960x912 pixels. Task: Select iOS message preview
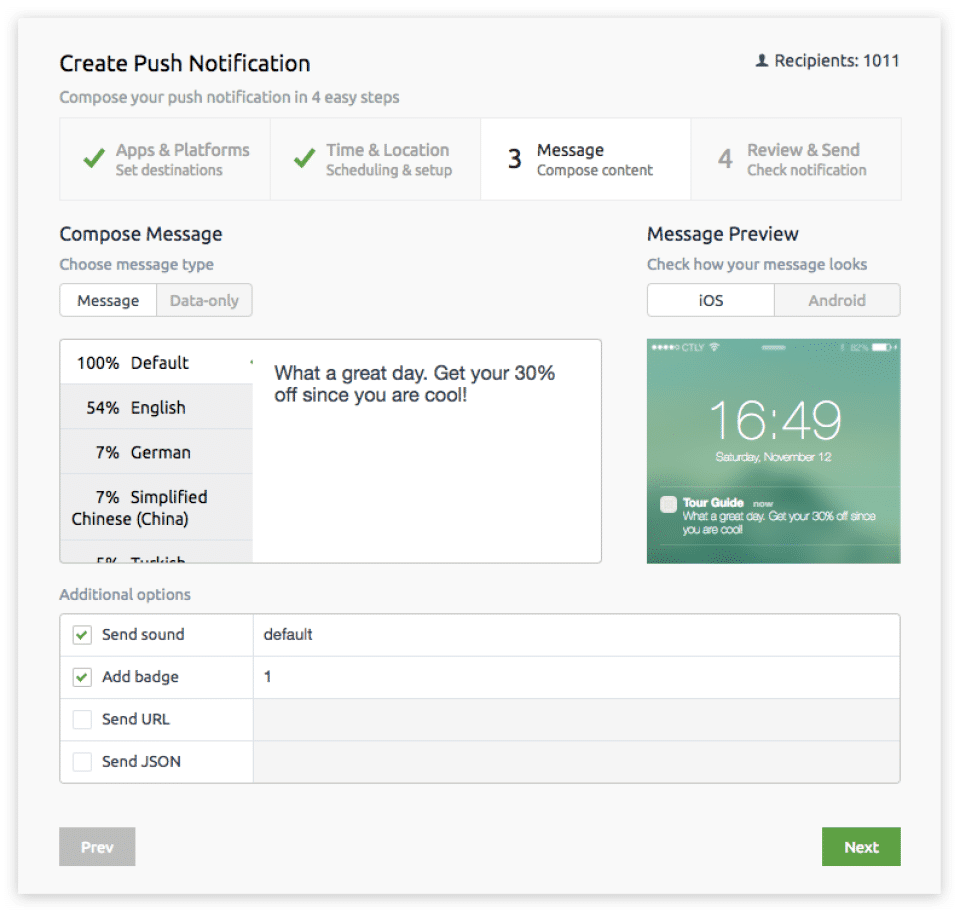[711, 300]
